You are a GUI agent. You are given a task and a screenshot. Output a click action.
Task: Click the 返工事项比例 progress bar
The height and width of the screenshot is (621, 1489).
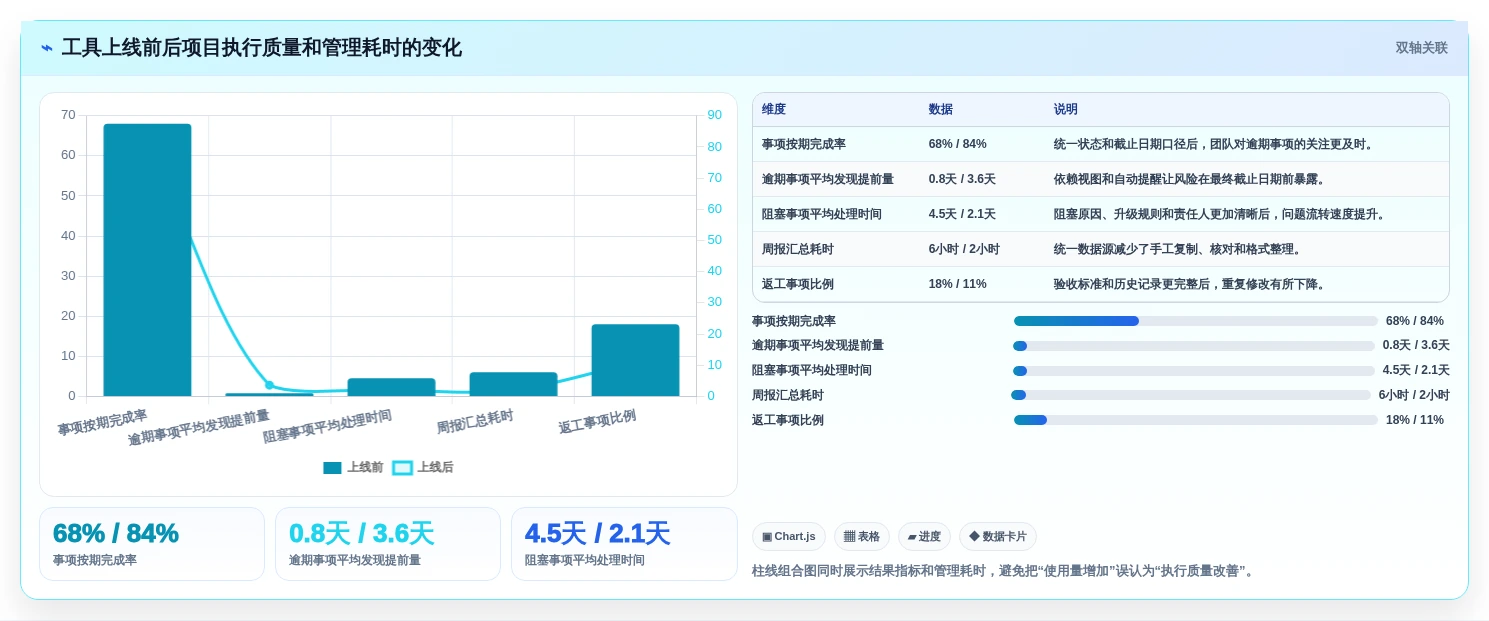1196,420
